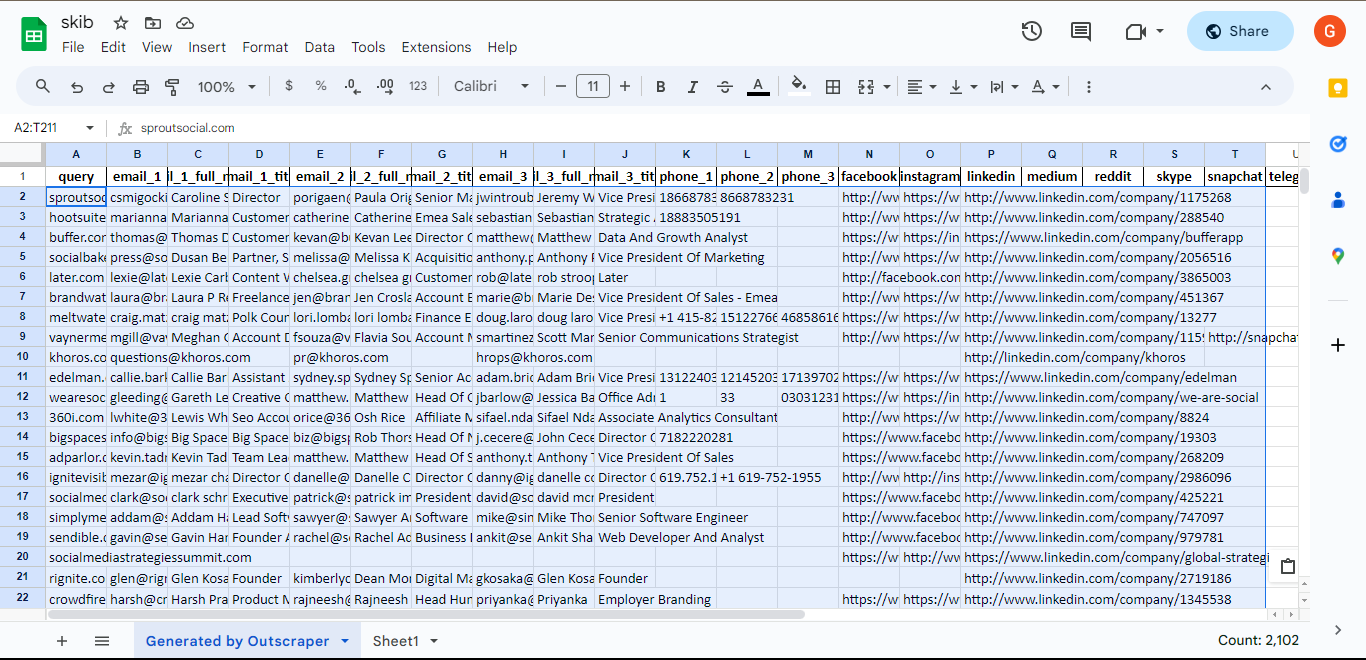
Task: Check the cloud document status icon
Action: [184, 23]
